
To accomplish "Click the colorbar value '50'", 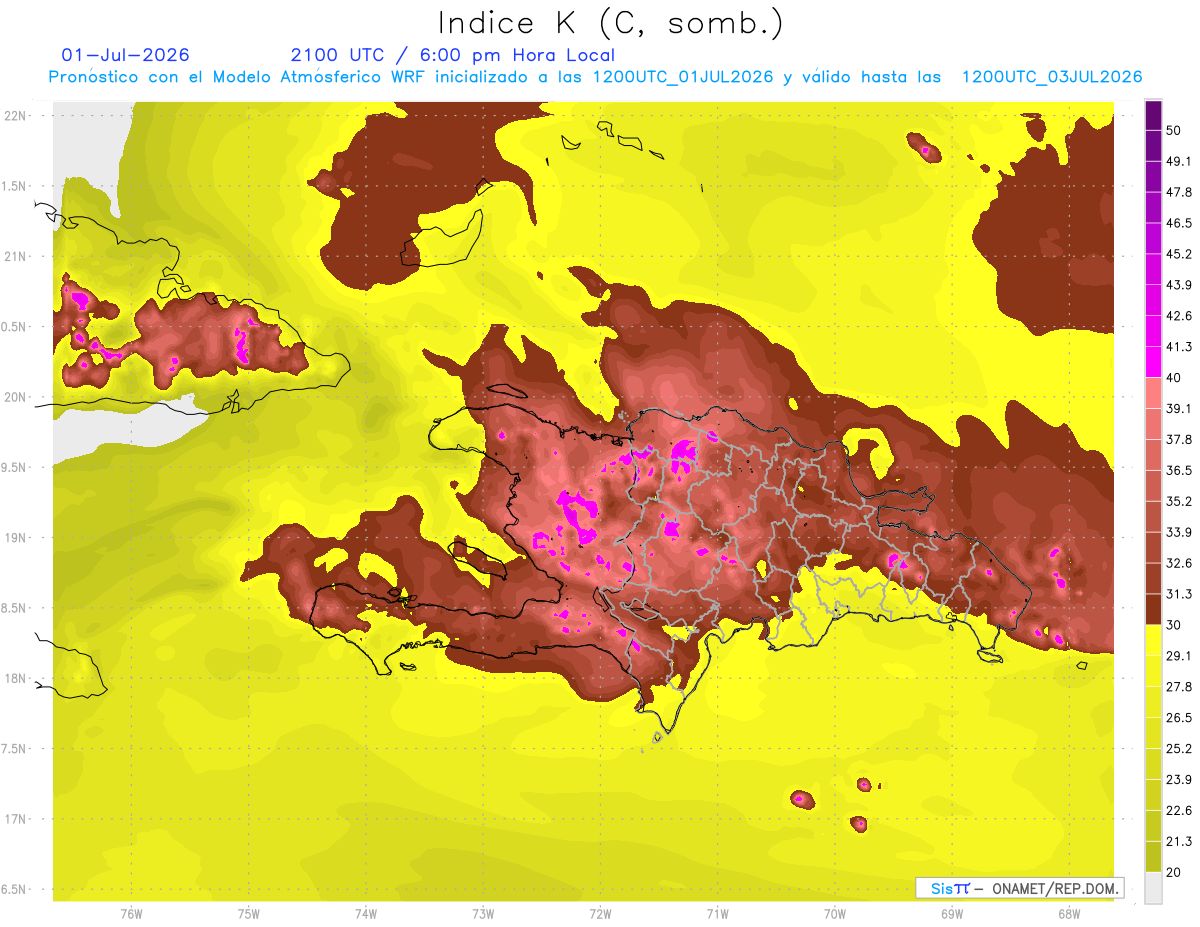I will pyautogui.click(x=1174, y=131).
